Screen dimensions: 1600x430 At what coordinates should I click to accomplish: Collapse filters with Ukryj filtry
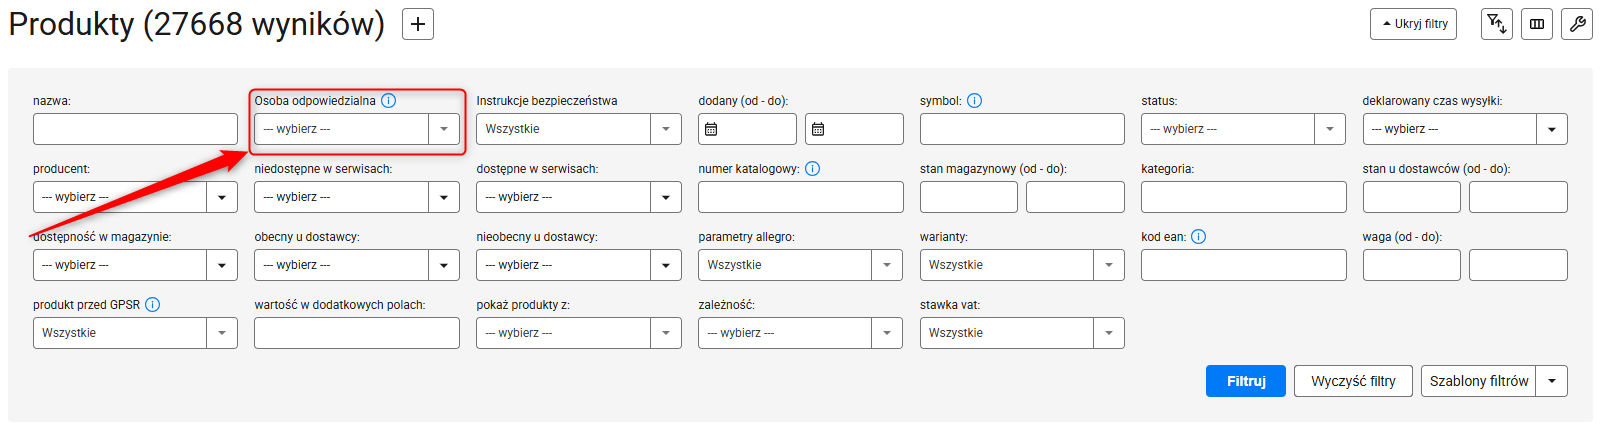click(x=1414, y=24)
